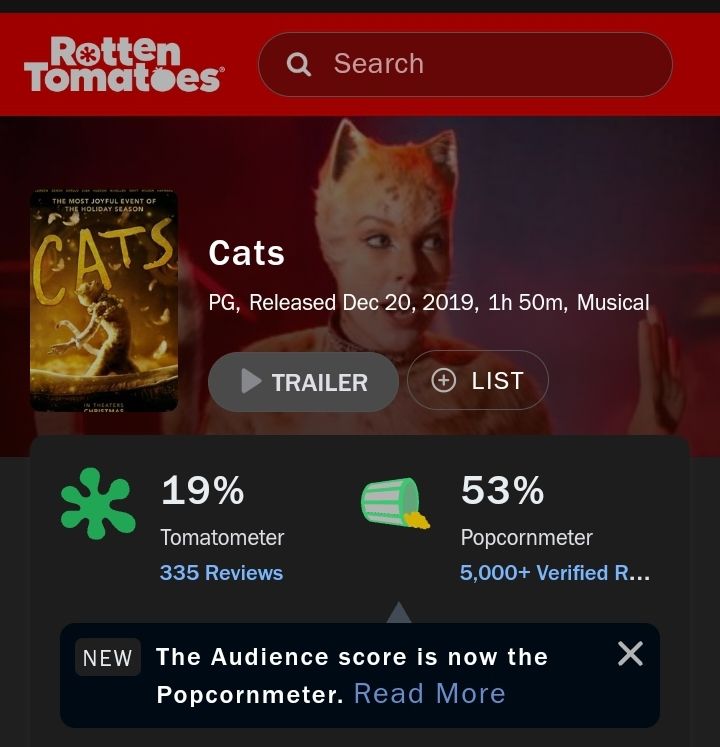Click the magnifying glass search icon
This screenshot has height=747, width=720.
(299, 64)
